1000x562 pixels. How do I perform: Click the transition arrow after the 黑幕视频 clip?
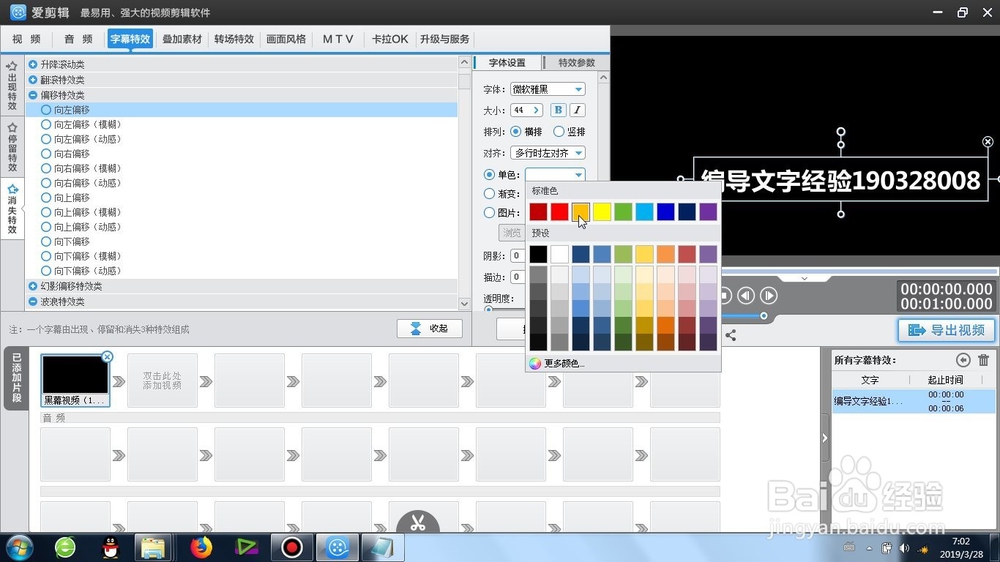coord(119,381)
